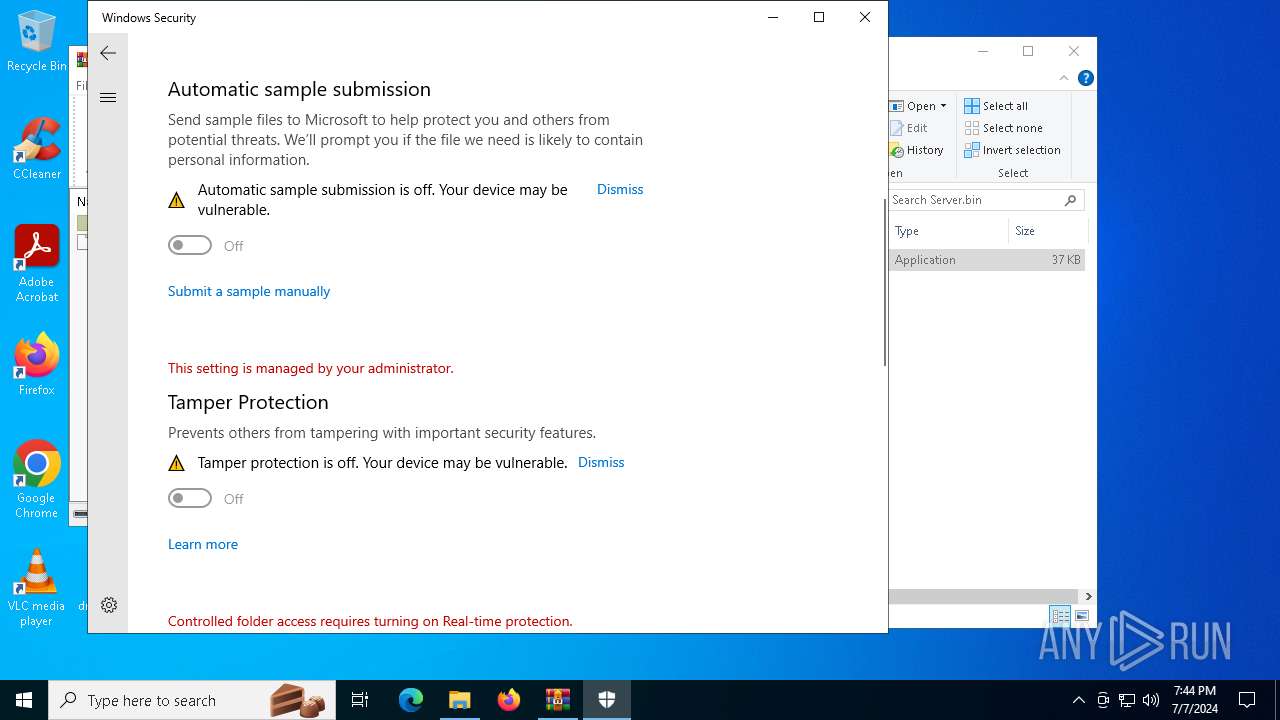Toggle Automatic sample submission switch
The height and width of the screenshot is (720, 1280).
(x=190, y=245)
